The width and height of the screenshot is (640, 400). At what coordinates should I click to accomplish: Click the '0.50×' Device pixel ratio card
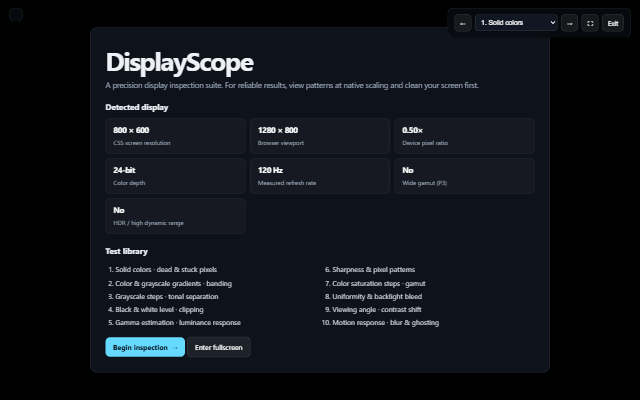[464, 136]
